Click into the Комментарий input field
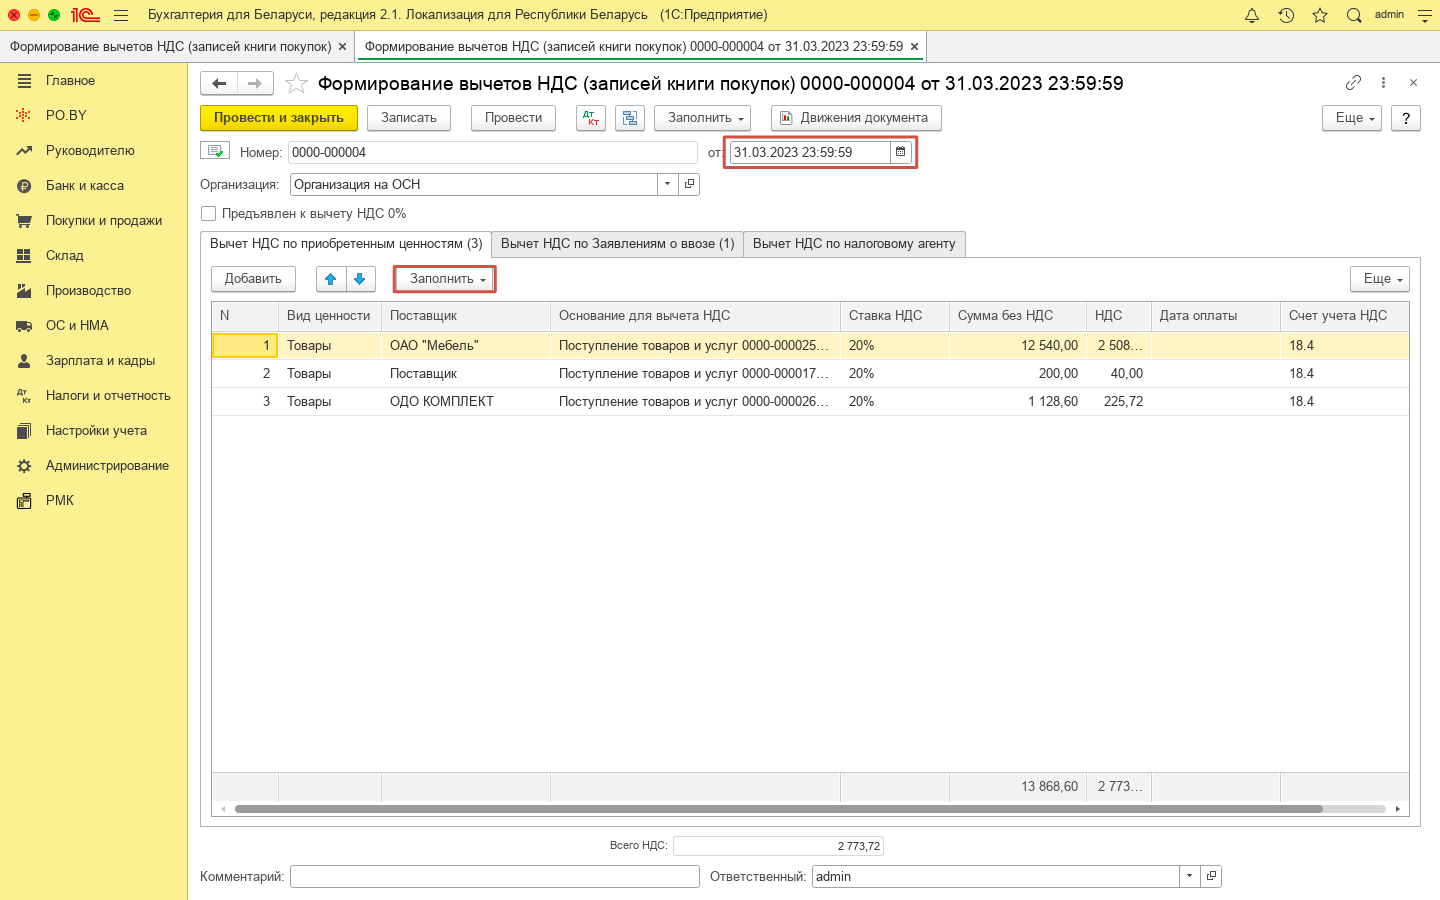This screenshot has width=1440, height=900. coord(494,876)
